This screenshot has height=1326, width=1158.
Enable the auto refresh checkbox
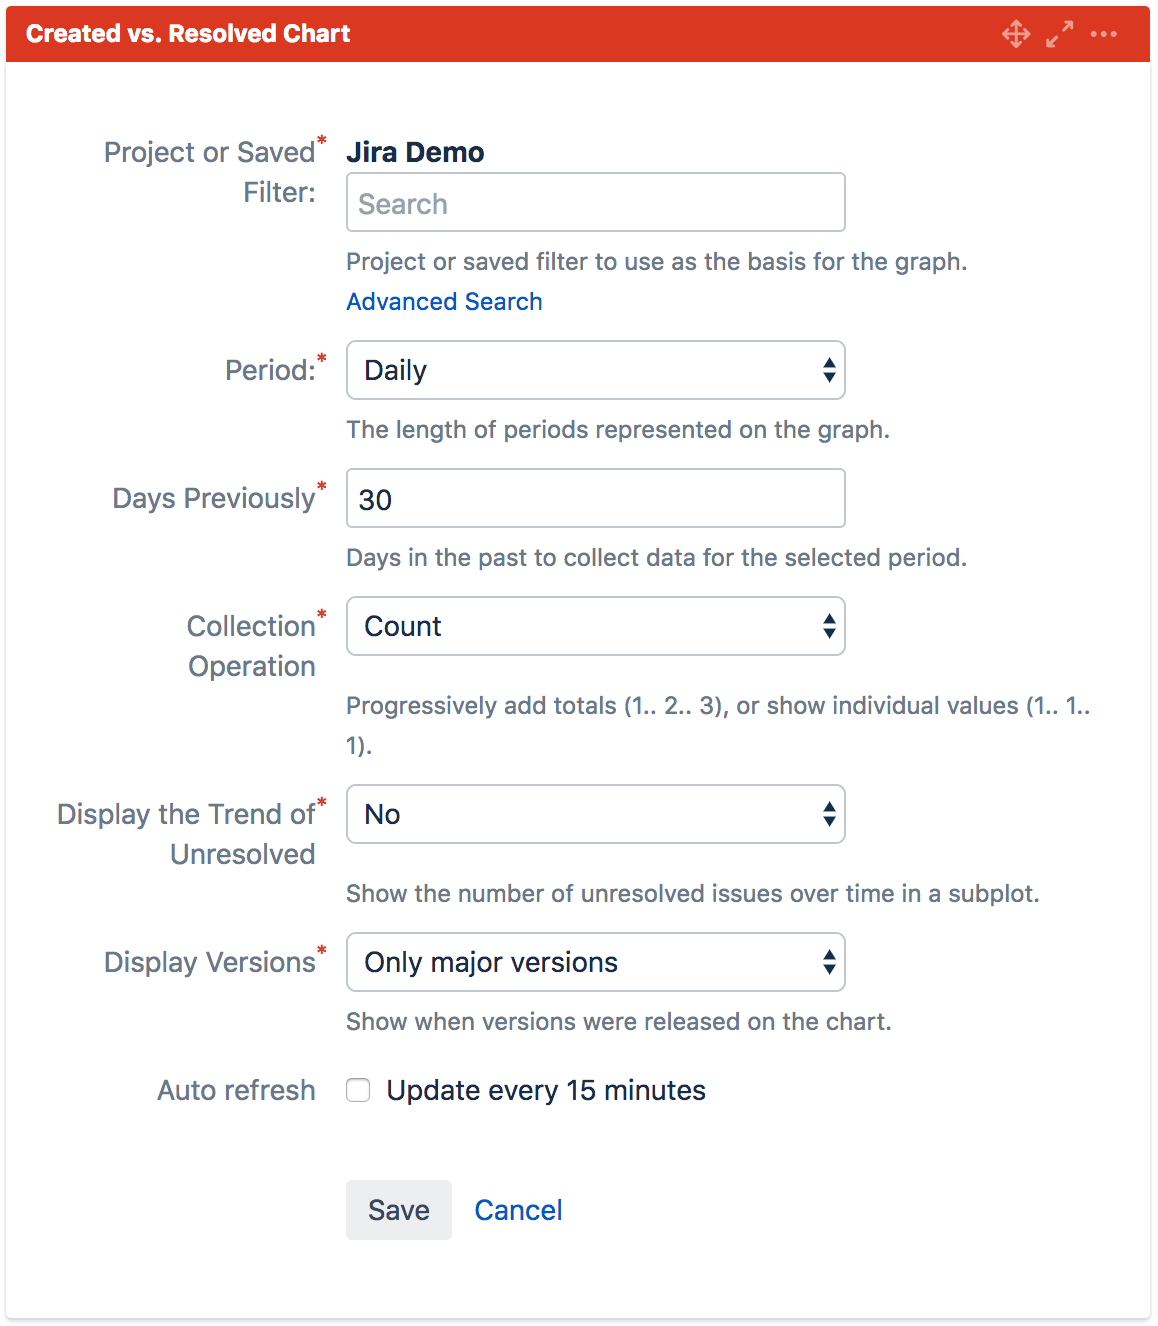[358, 1090]
